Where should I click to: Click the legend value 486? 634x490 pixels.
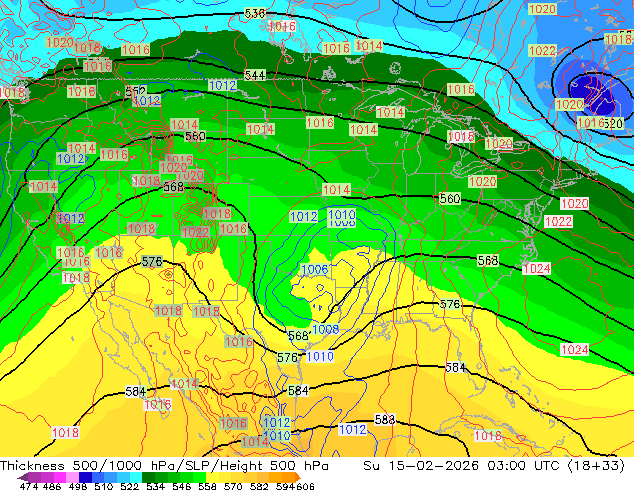point(52,486)
